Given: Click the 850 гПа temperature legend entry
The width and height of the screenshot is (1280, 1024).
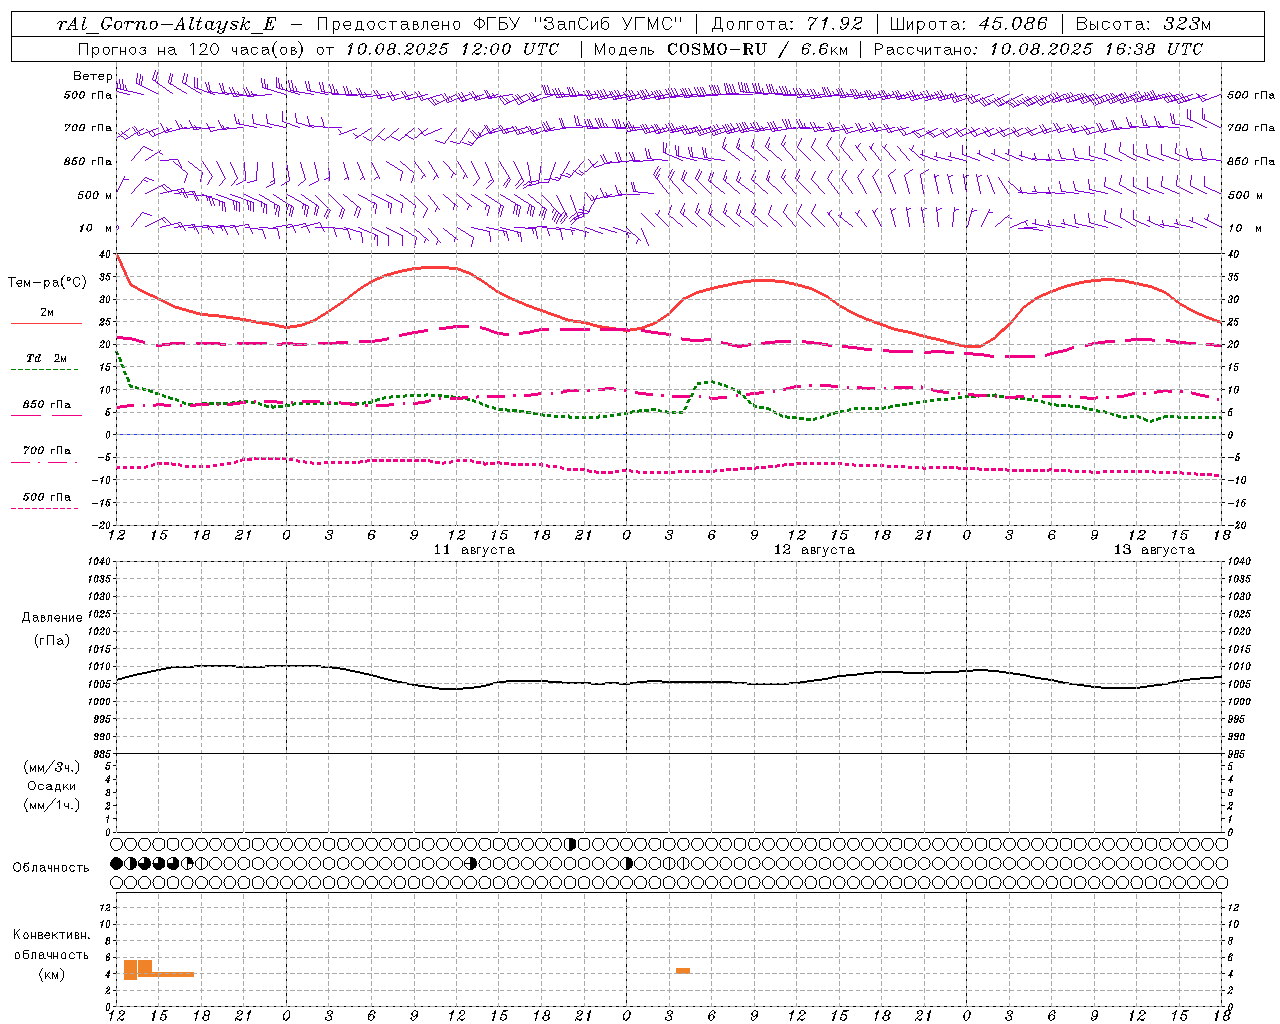Looking at the screenshot, I should click(46, 404).
